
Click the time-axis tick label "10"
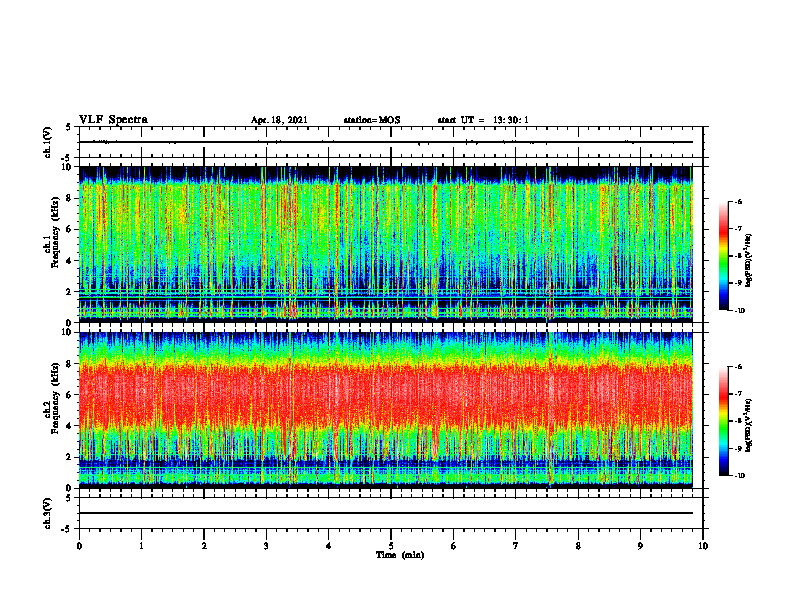point(703,546)
